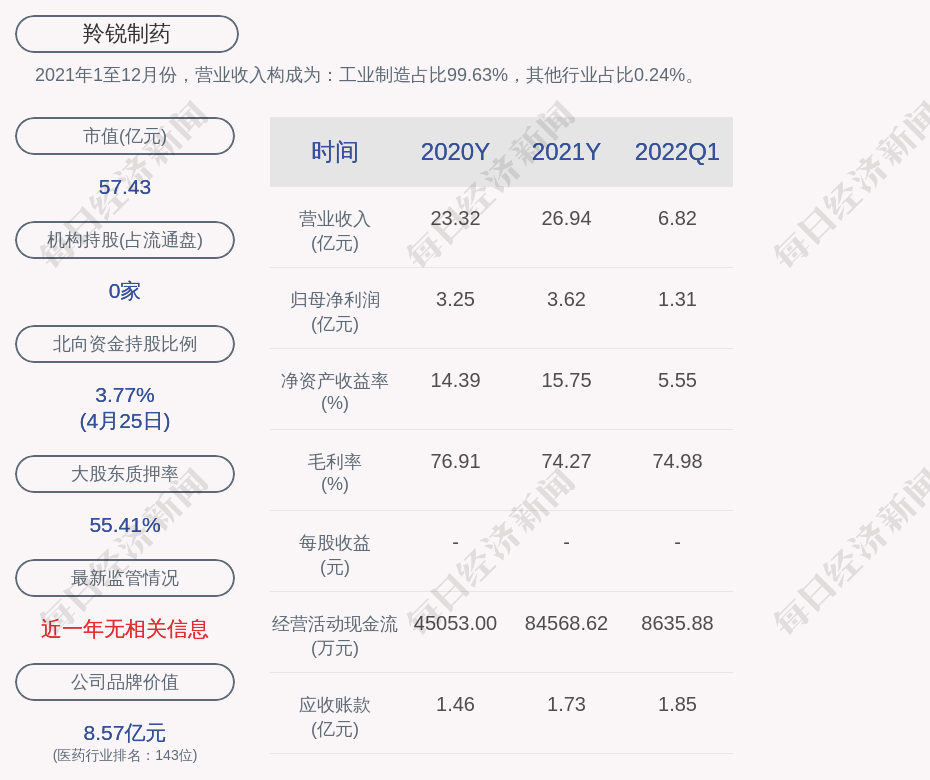Select receivables value 1.85

click(x=677, y=704)
